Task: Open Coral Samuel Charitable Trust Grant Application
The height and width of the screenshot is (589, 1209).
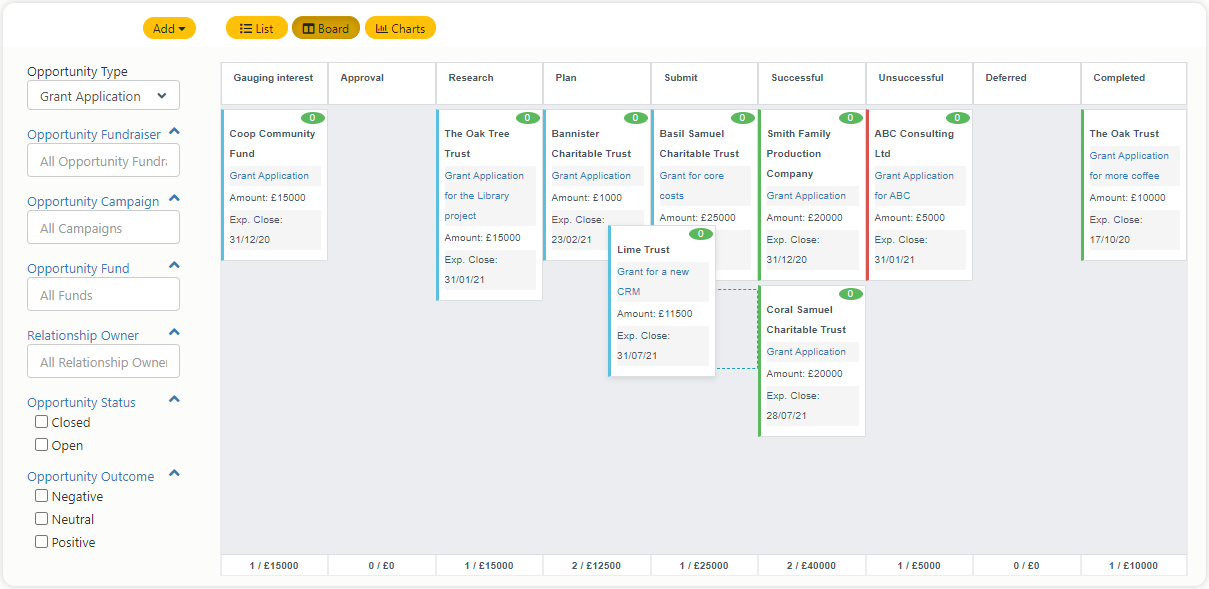Action: [x=806, y=352]
